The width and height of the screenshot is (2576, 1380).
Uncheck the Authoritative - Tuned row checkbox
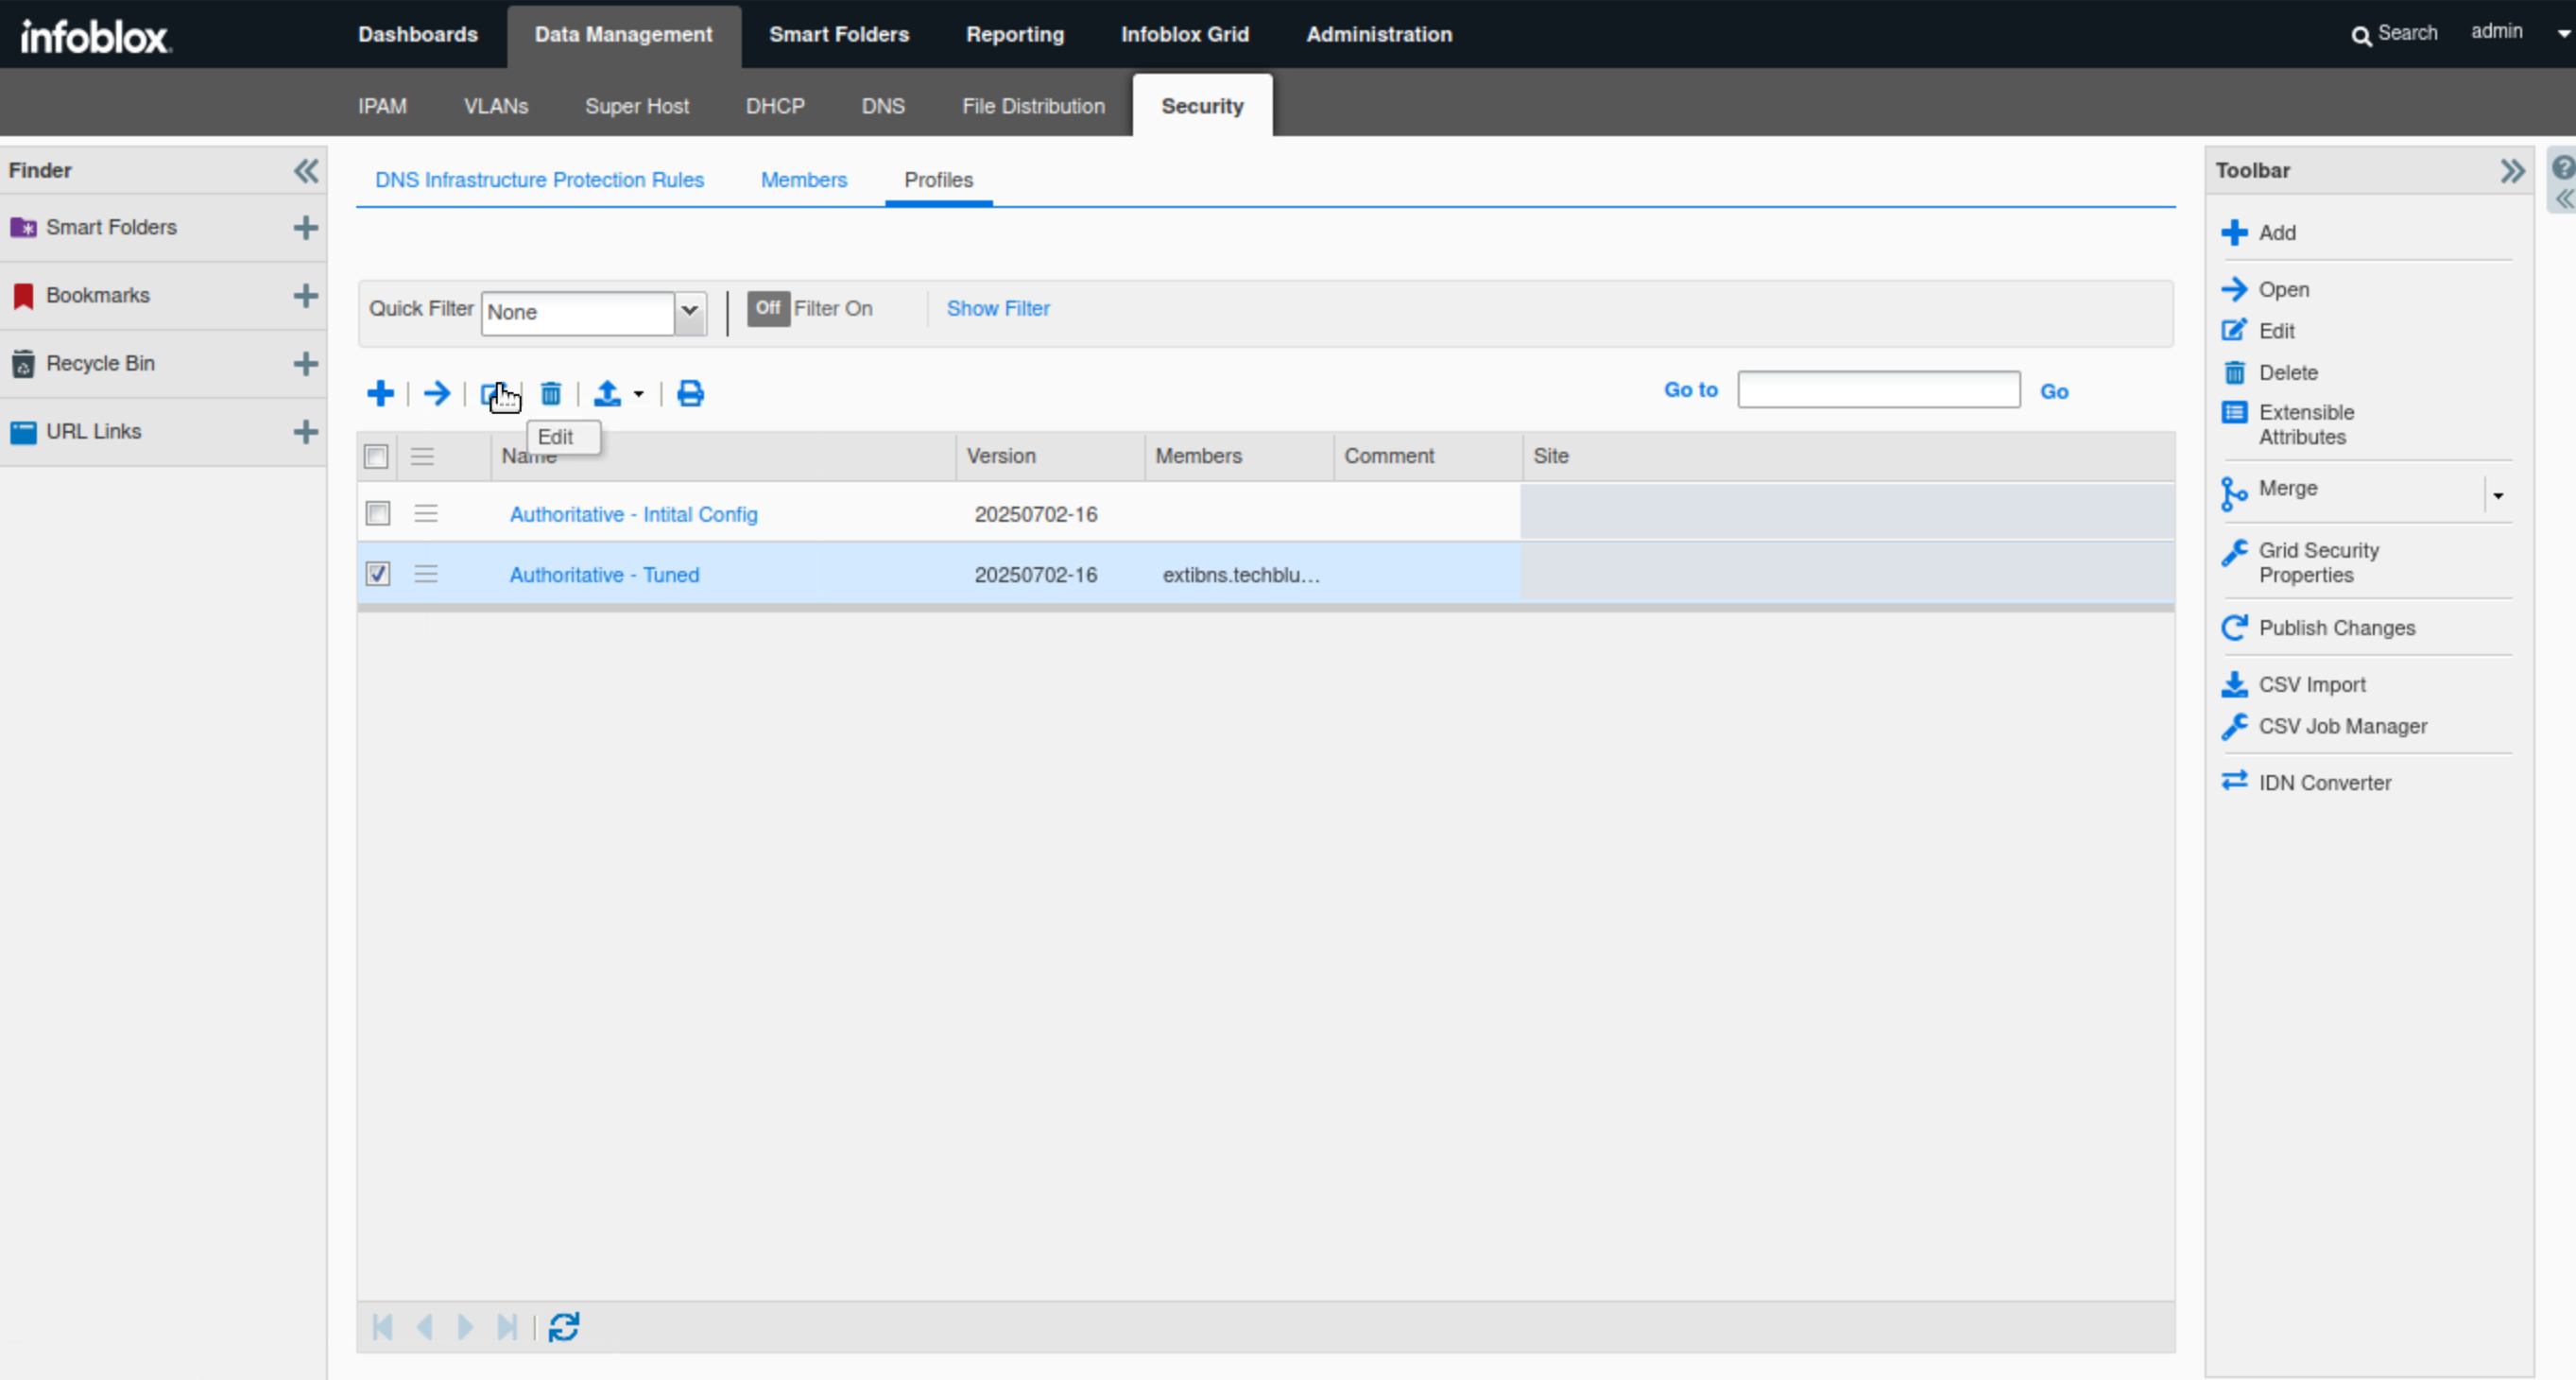[378, 574]
